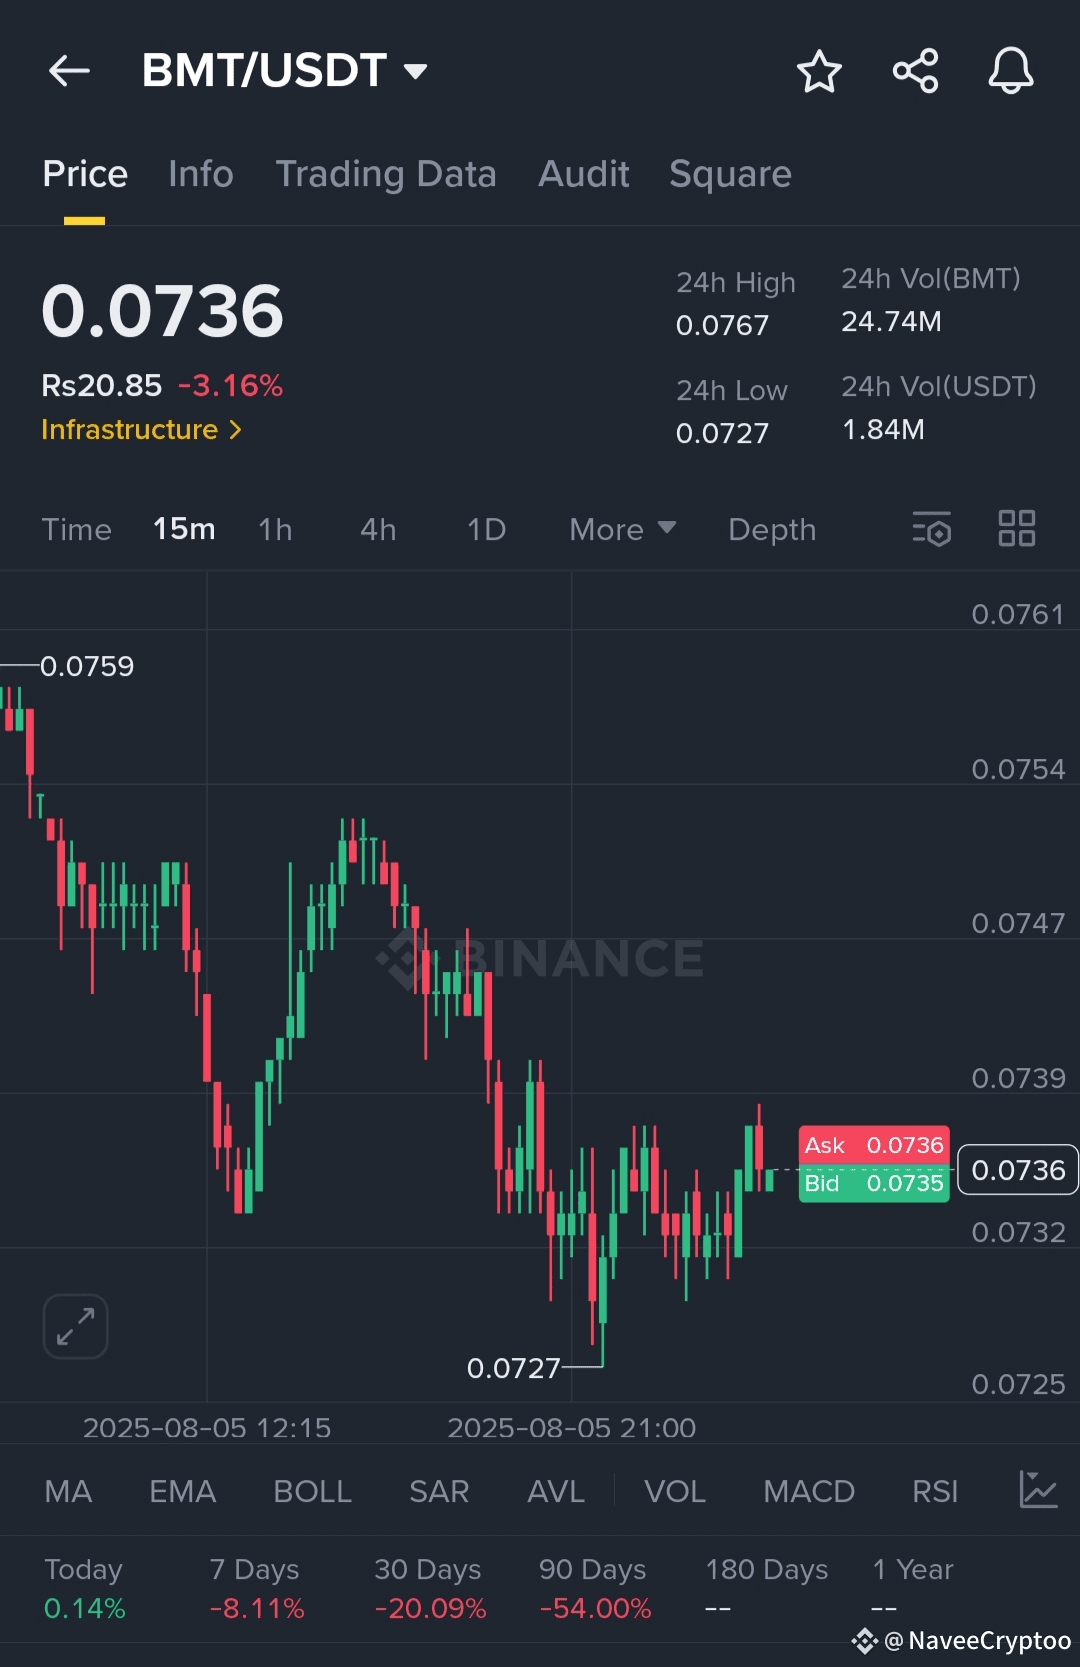This screenshot has height=1667, width=1080.
Task: Switch to the Square tab
Action: [730, 174]
